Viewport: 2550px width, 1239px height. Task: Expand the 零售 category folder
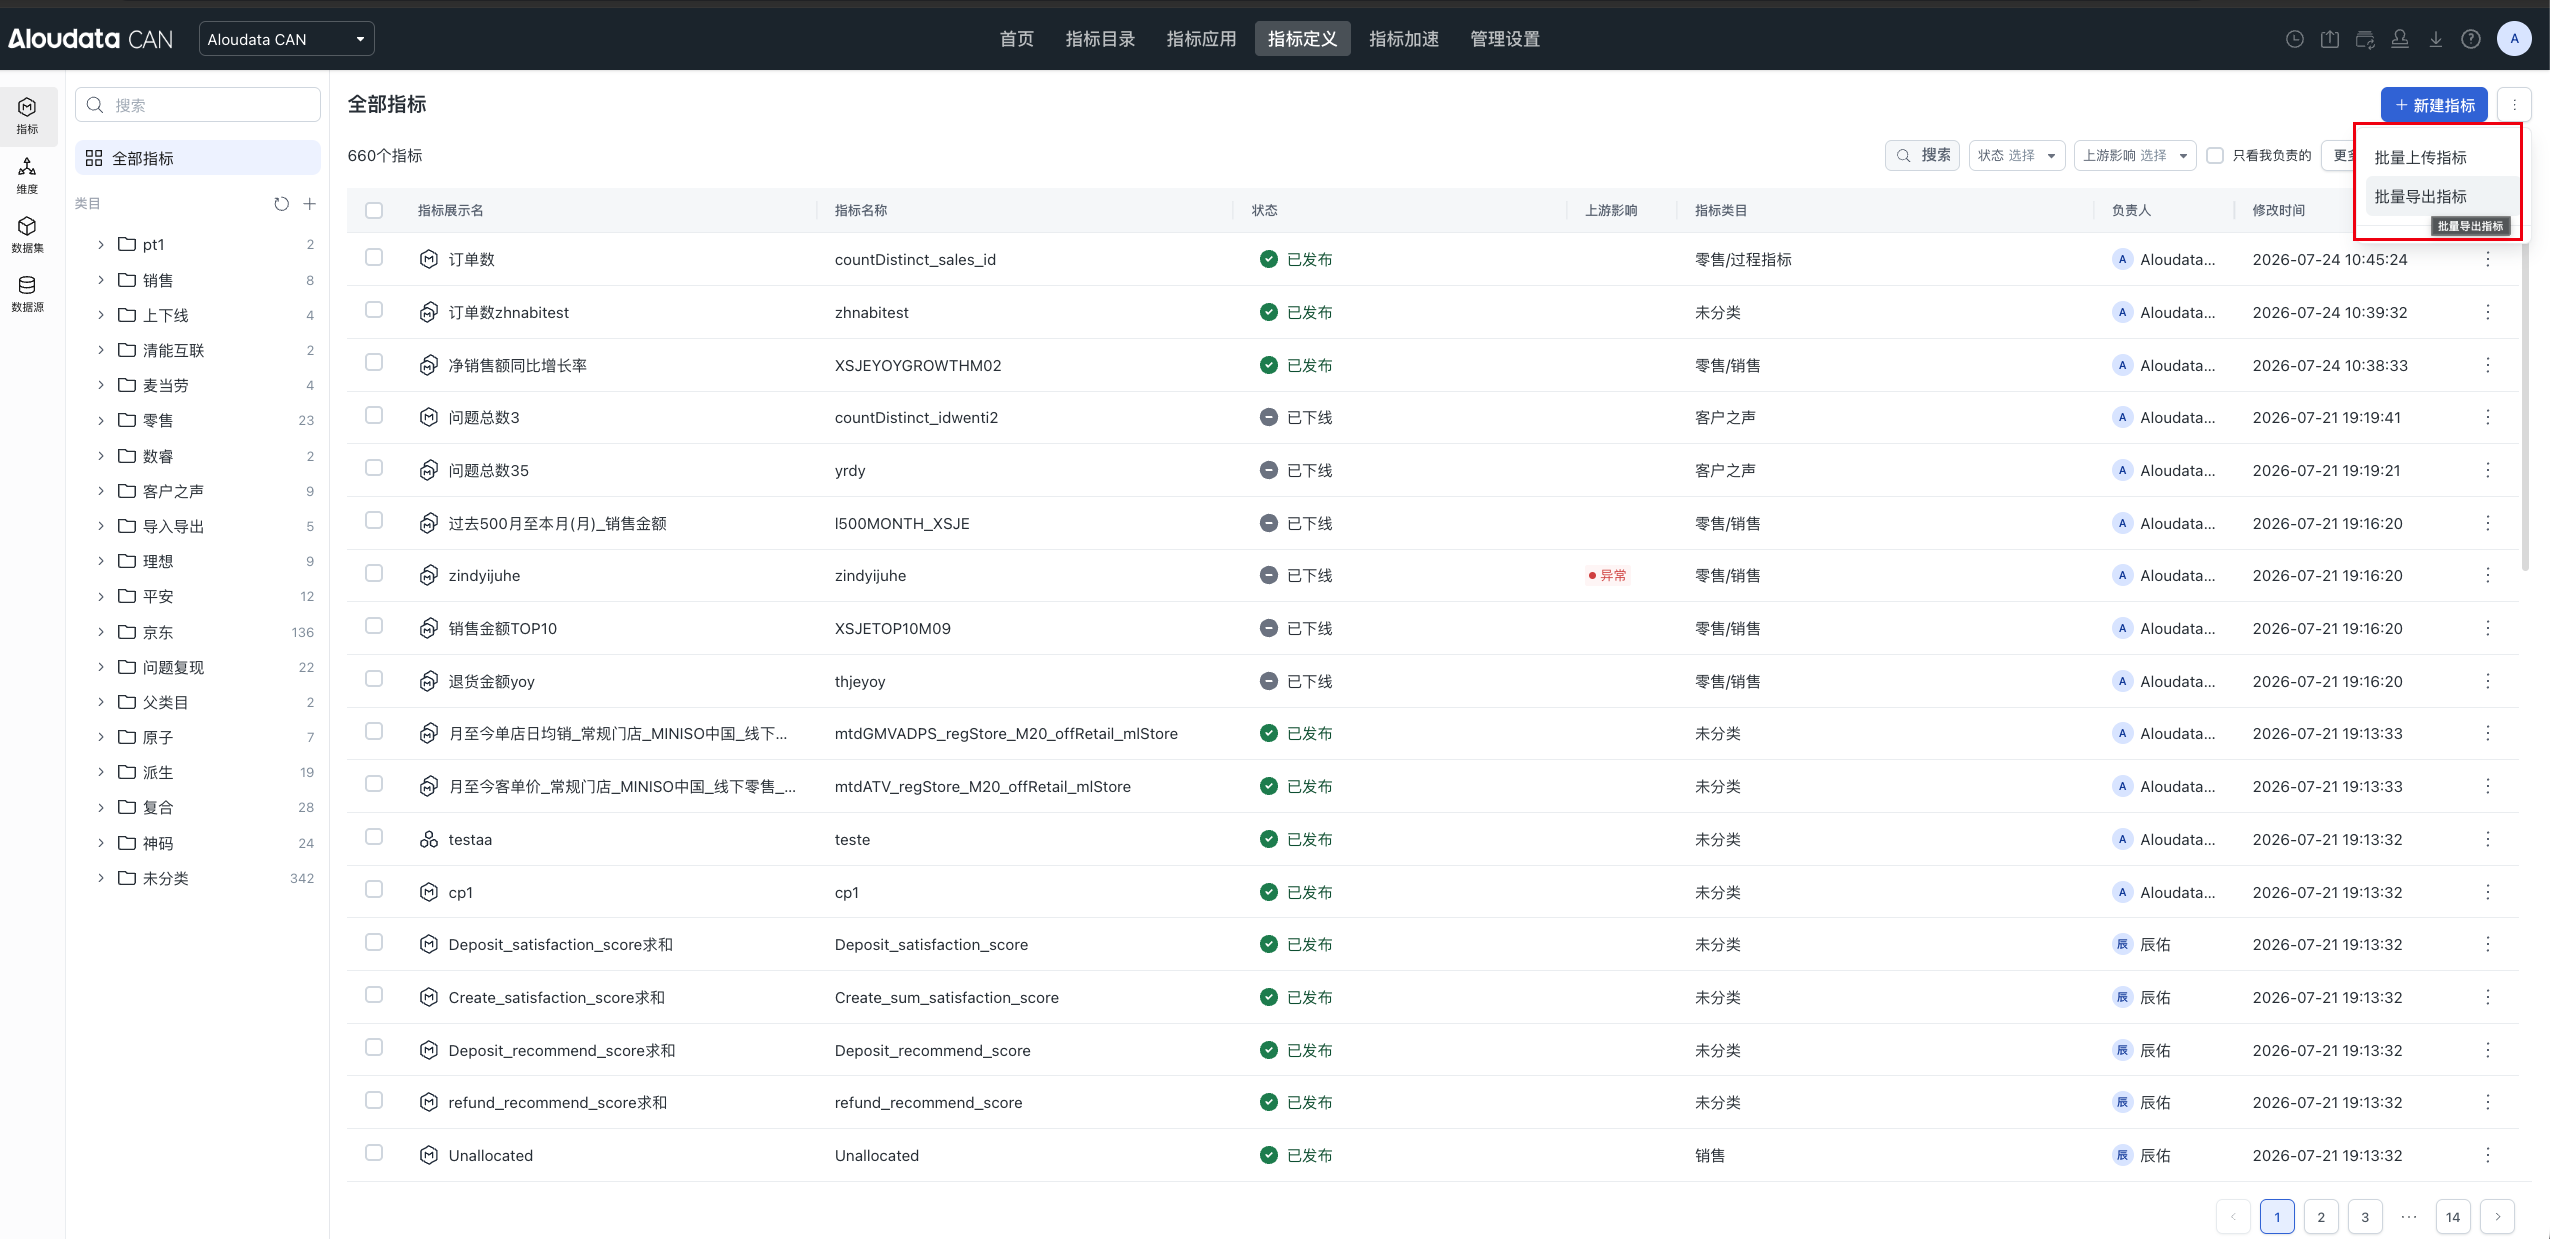coord(100,420)
